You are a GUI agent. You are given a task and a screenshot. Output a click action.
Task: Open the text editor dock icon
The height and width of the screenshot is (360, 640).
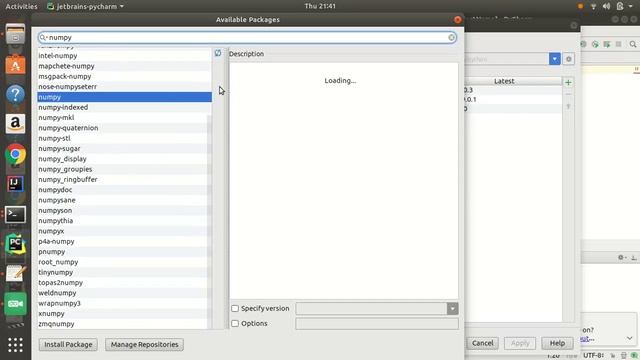pyautogui.click(x=16, y=274)
